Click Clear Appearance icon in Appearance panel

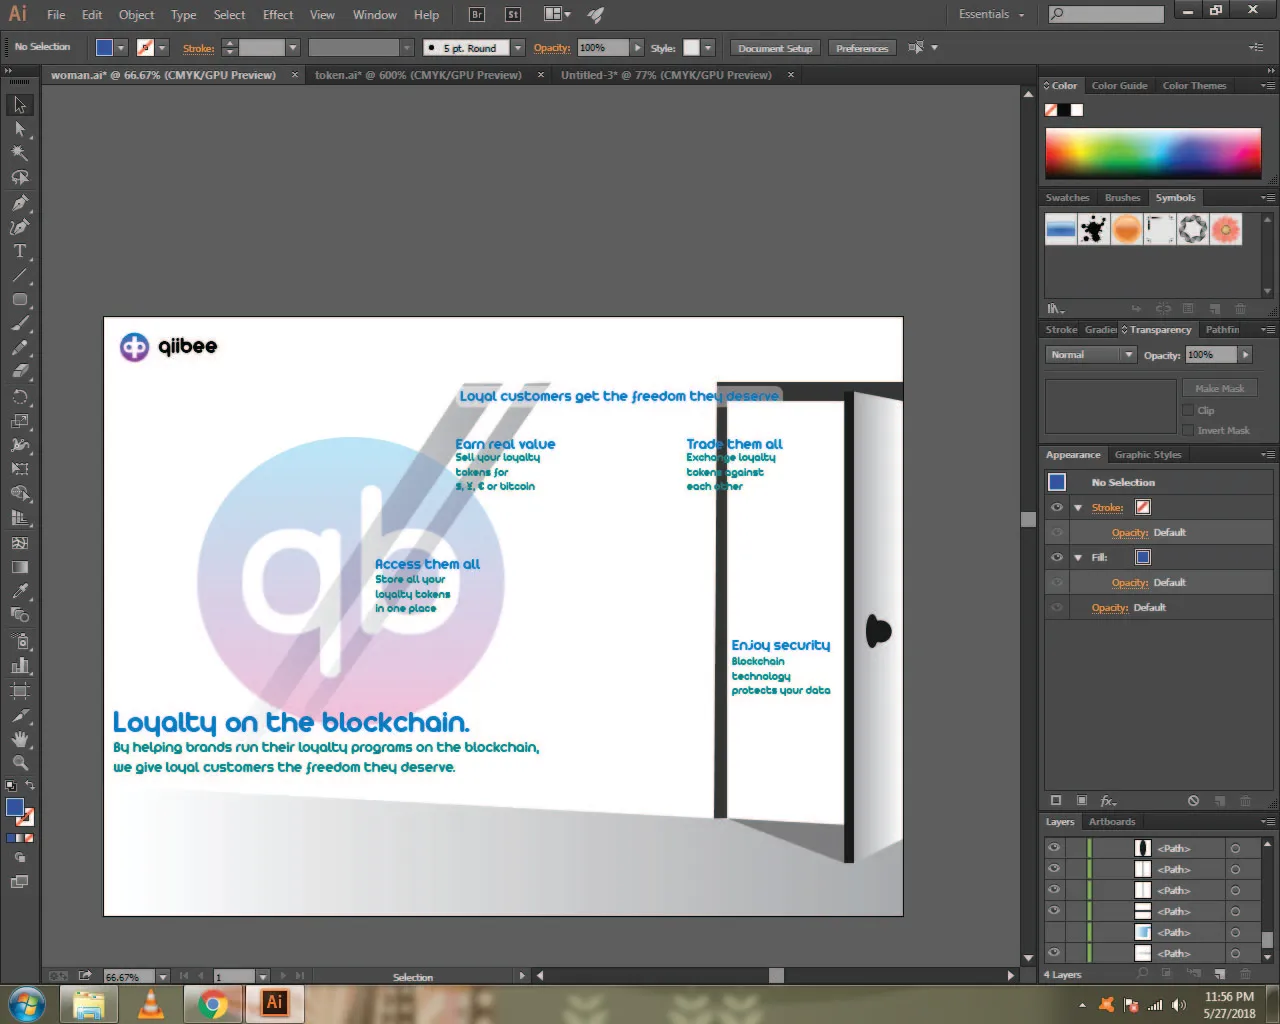point(1193,801)
